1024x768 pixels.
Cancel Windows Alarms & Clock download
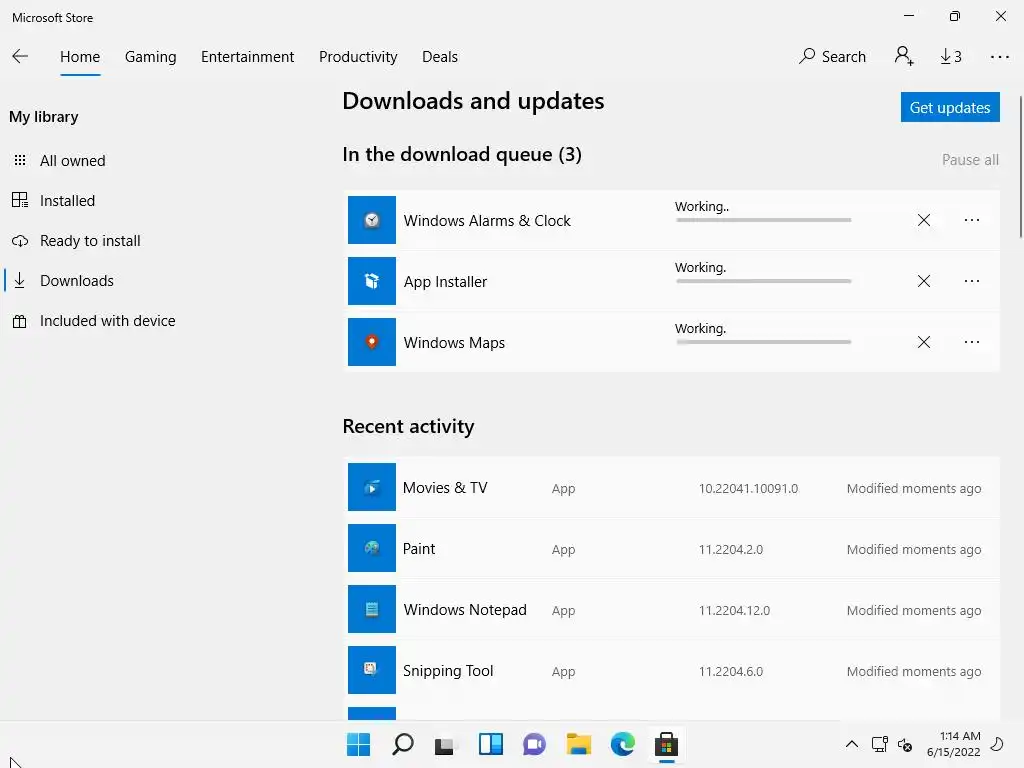[923, 220]
